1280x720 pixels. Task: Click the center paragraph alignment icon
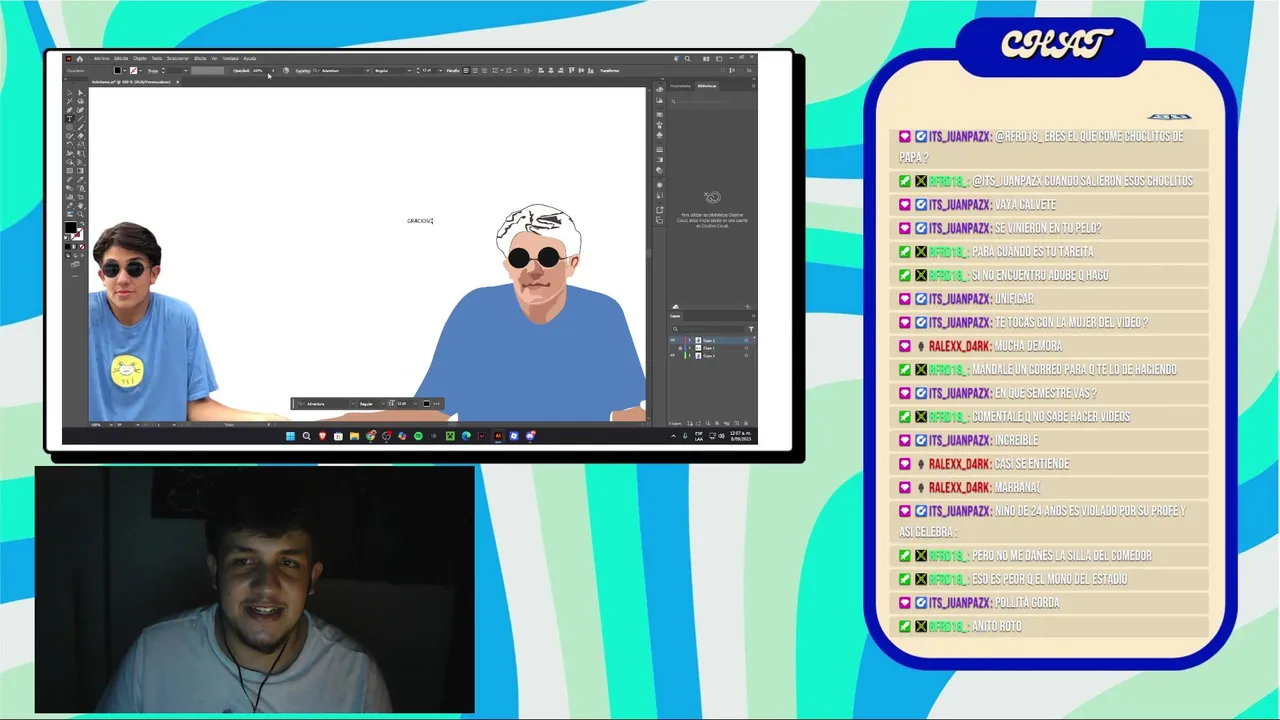pos(475,71)
